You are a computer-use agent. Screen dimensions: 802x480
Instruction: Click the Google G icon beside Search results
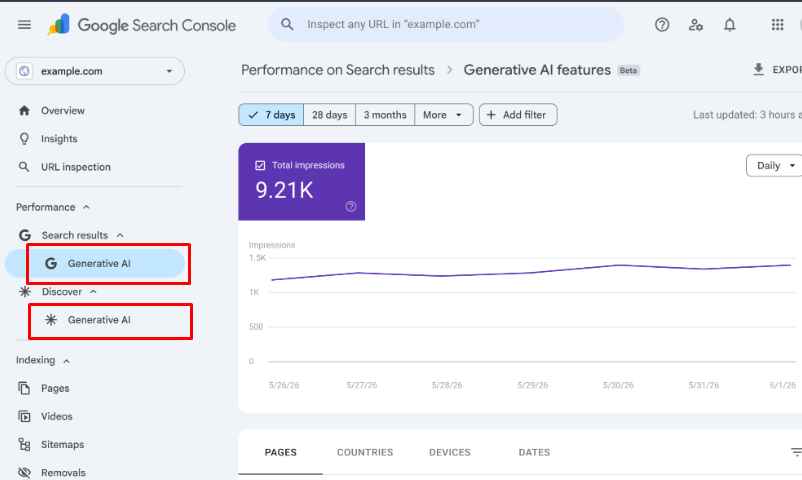point(25,235)
